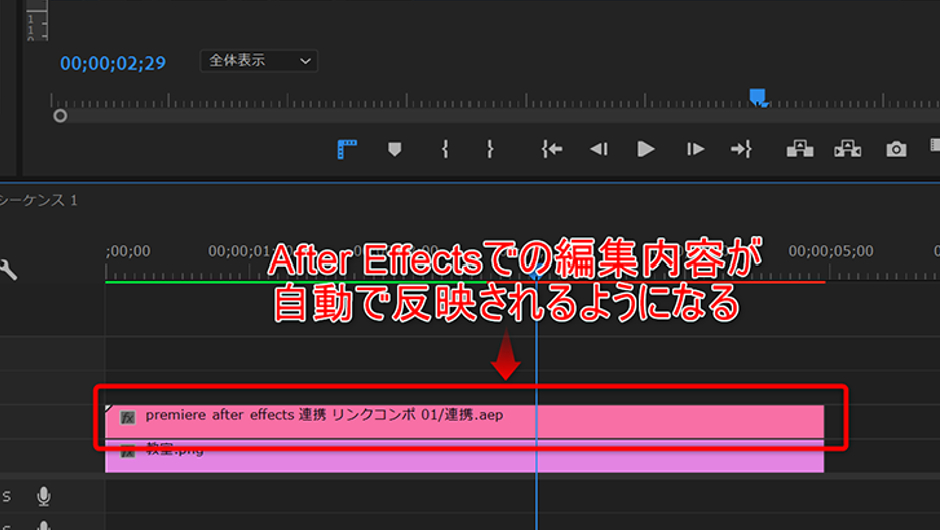Export a frame with the camera icon
Viewport: 940px width, 530px height.
click(x=896, y=149)
